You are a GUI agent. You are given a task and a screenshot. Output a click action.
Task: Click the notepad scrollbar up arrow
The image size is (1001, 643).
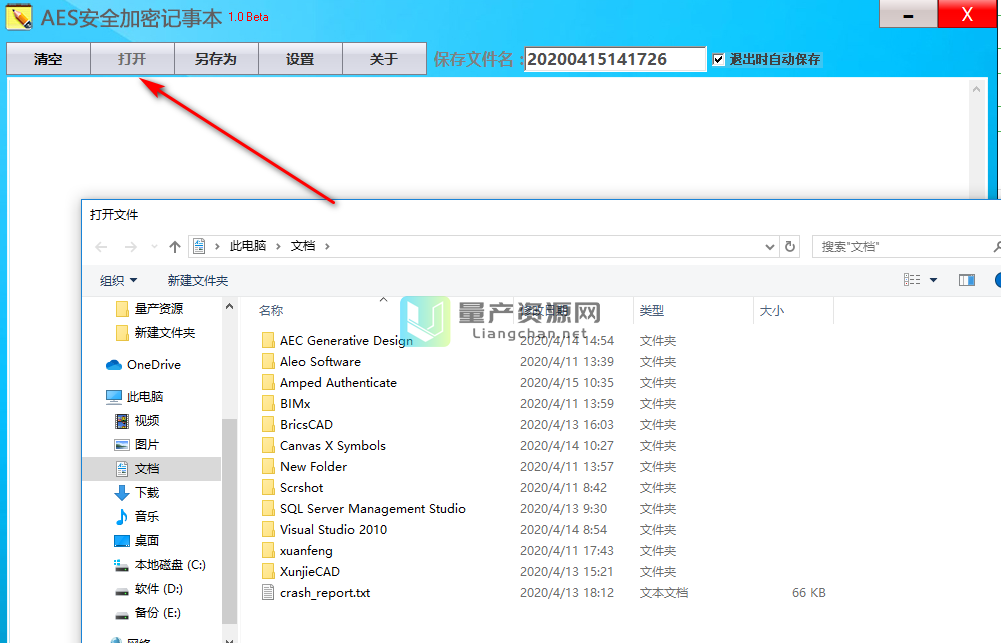click(976, 89)
